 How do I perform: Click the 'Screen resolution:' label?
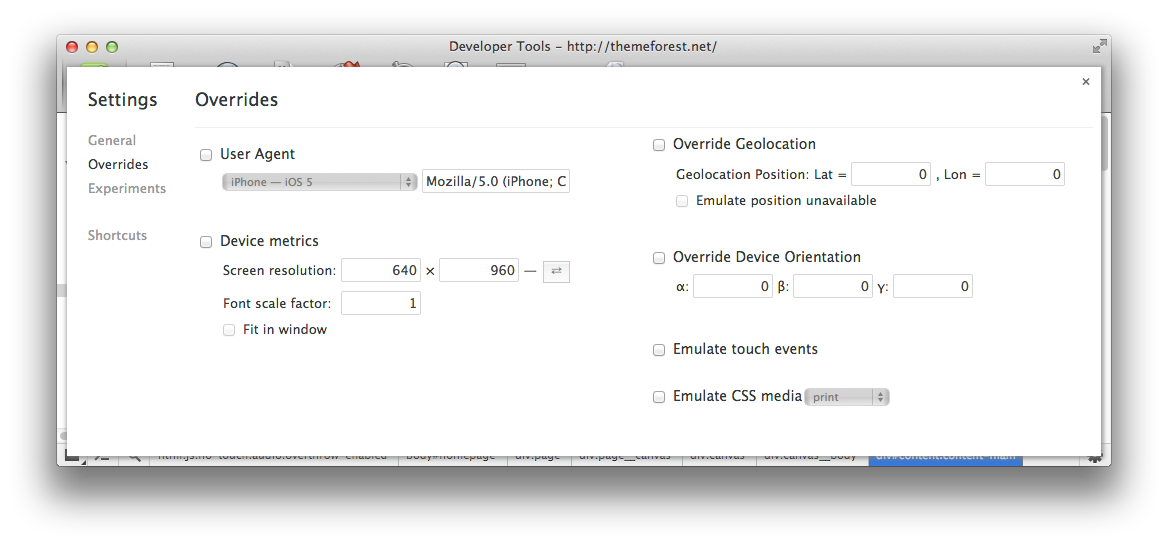(279, 270)
